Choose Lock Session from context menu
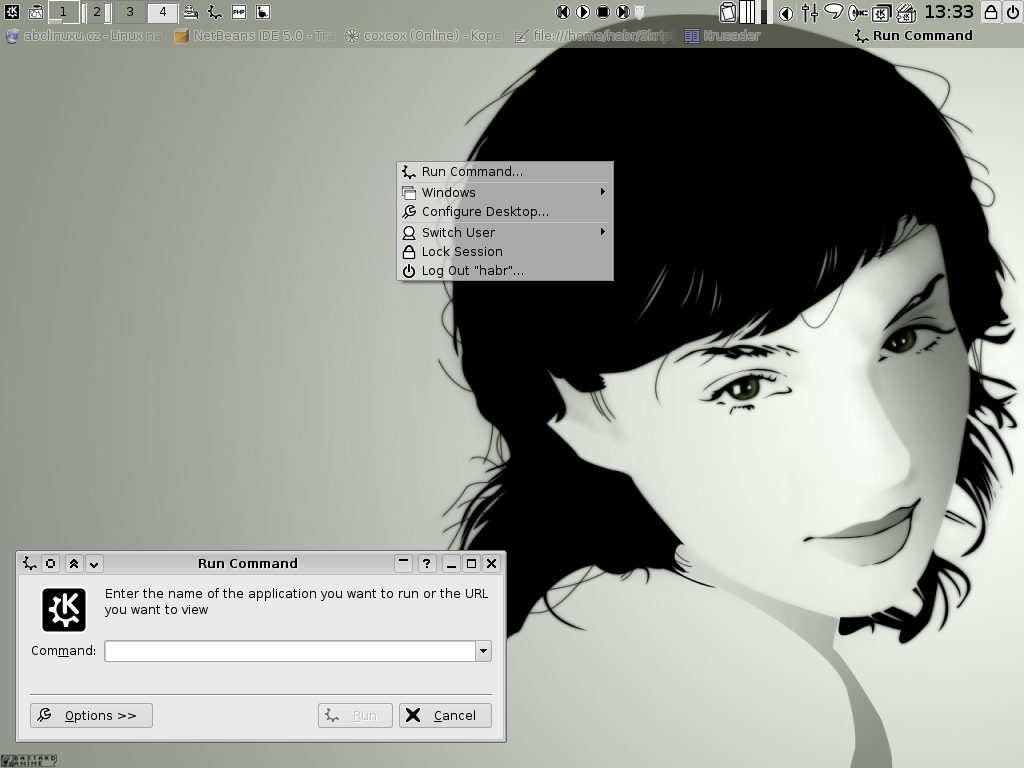The height and width of the screenshot is (768, 1024). tap(505, 251)
